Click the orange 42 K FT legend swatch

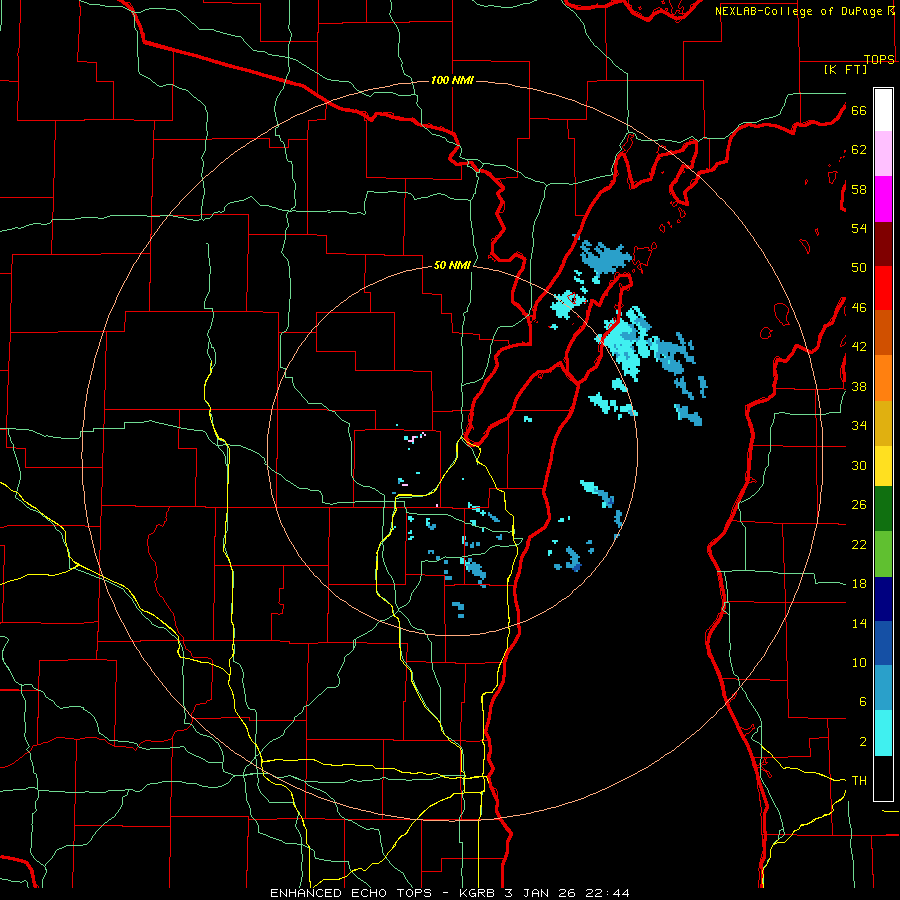point(883,378)
